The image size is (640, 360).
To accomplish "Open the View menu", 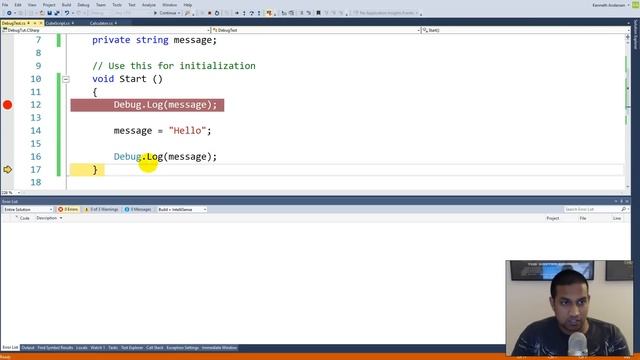I will (32, 5).
